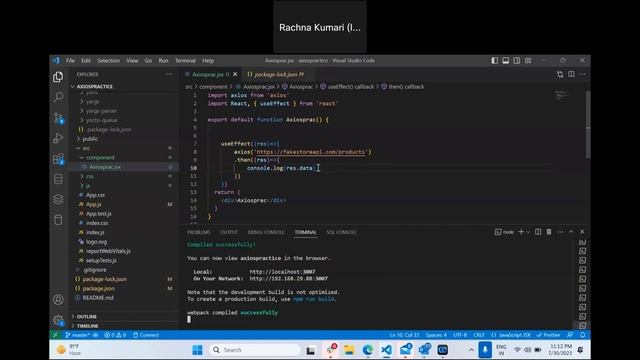Change the Spaces: 4 indentation setting

tap(436, 335)
